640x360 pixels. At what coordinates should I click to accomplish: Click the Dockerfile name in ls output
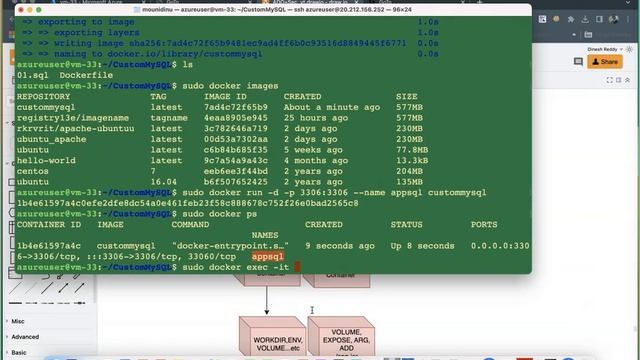tap(86, 76)
